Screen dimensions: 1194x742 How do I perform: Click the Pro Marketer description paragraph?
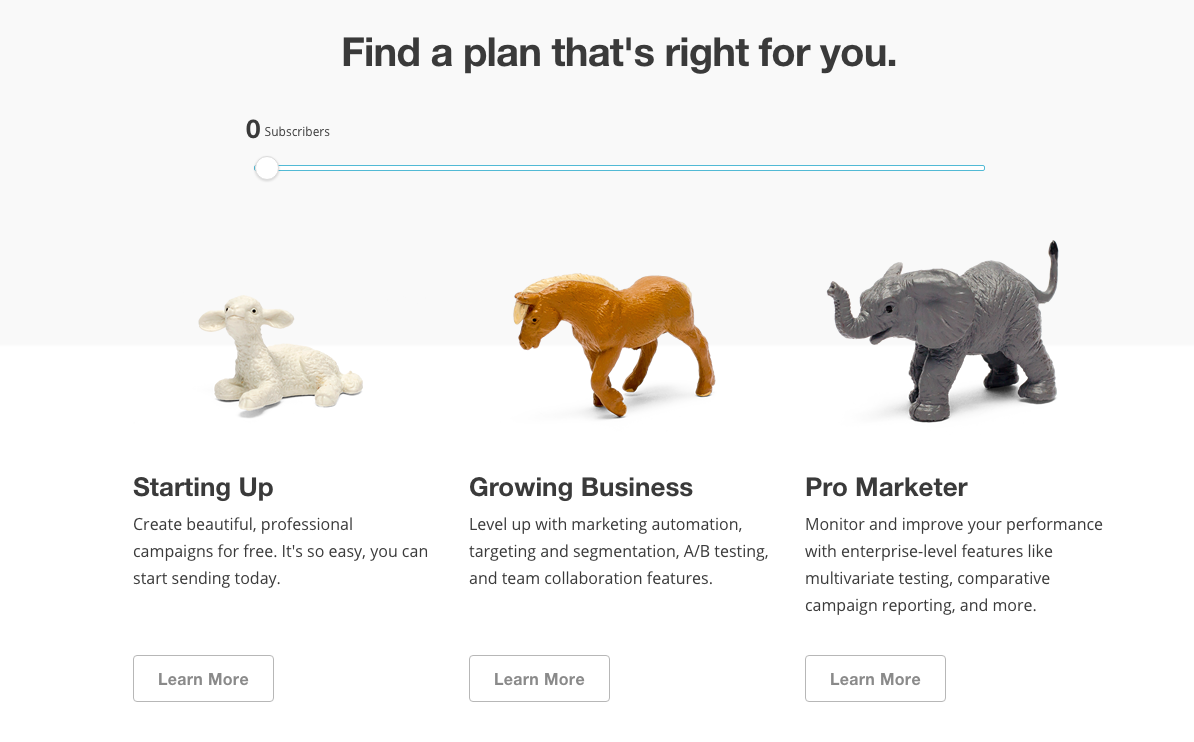tap(953, 564)
